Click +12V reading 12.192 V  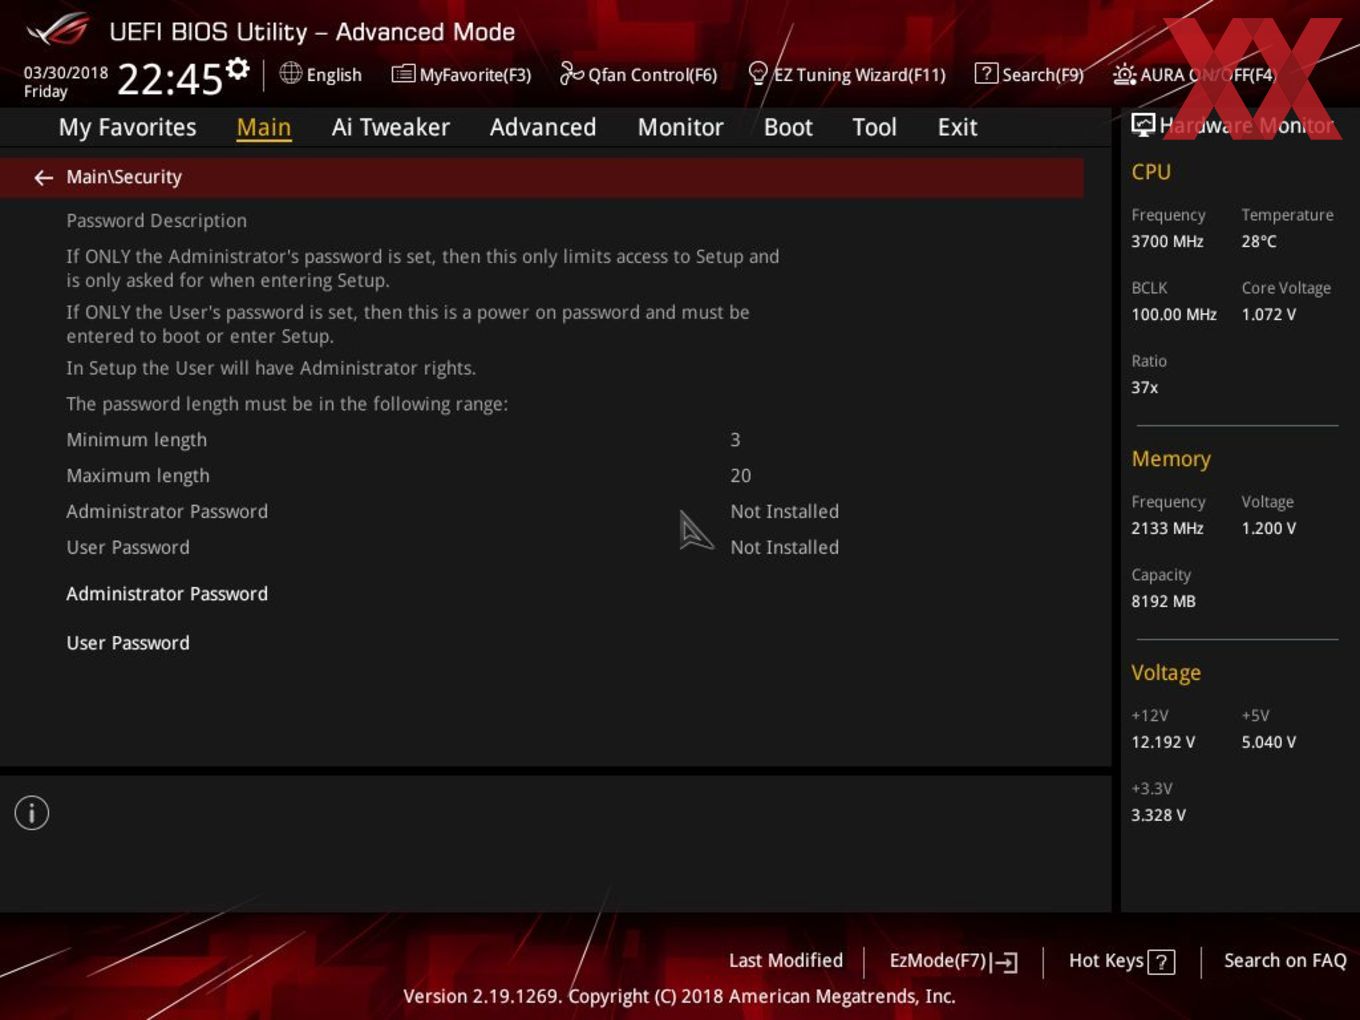[1163, 742]
